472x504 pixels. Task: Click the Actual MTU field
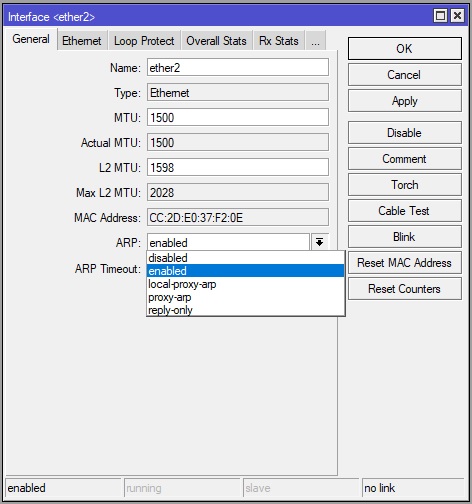pyautogui.click(x=238, y=143)
